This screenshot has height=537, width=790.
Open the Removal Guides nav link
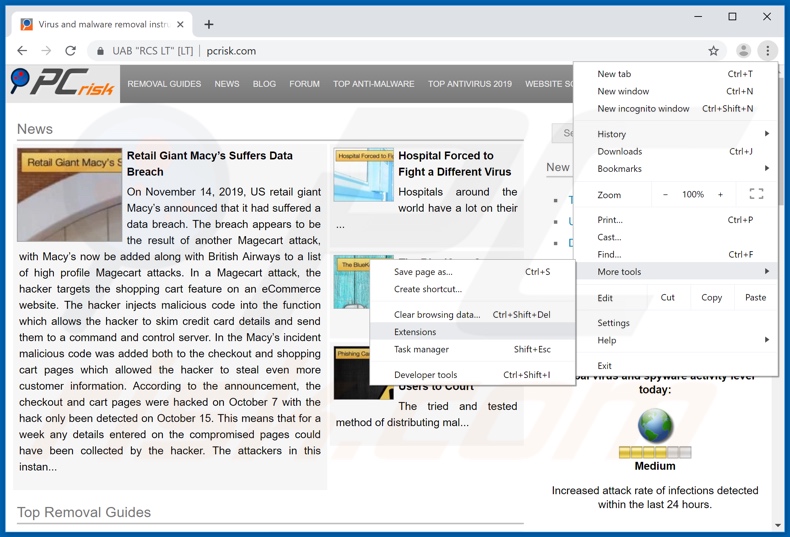(164, 84)
